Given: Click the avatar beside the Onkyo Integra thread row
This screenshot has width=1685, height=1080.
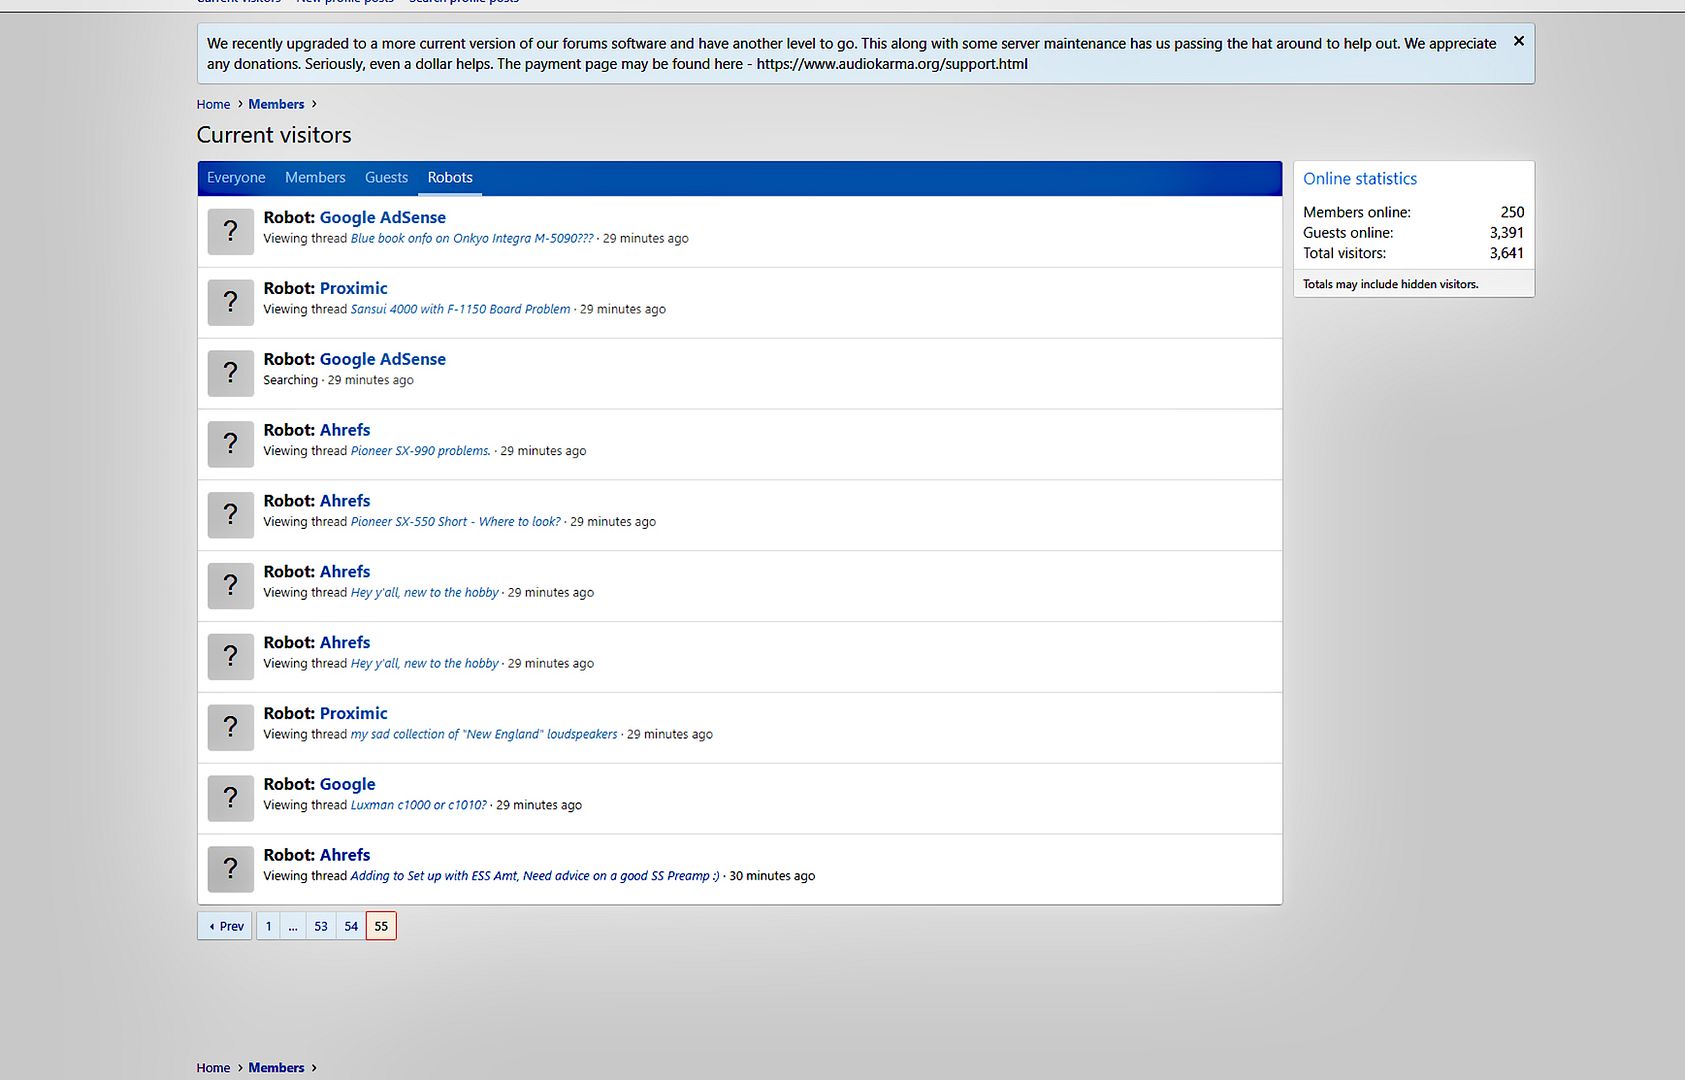Looking at the screenshot, I should pos(230,231).
